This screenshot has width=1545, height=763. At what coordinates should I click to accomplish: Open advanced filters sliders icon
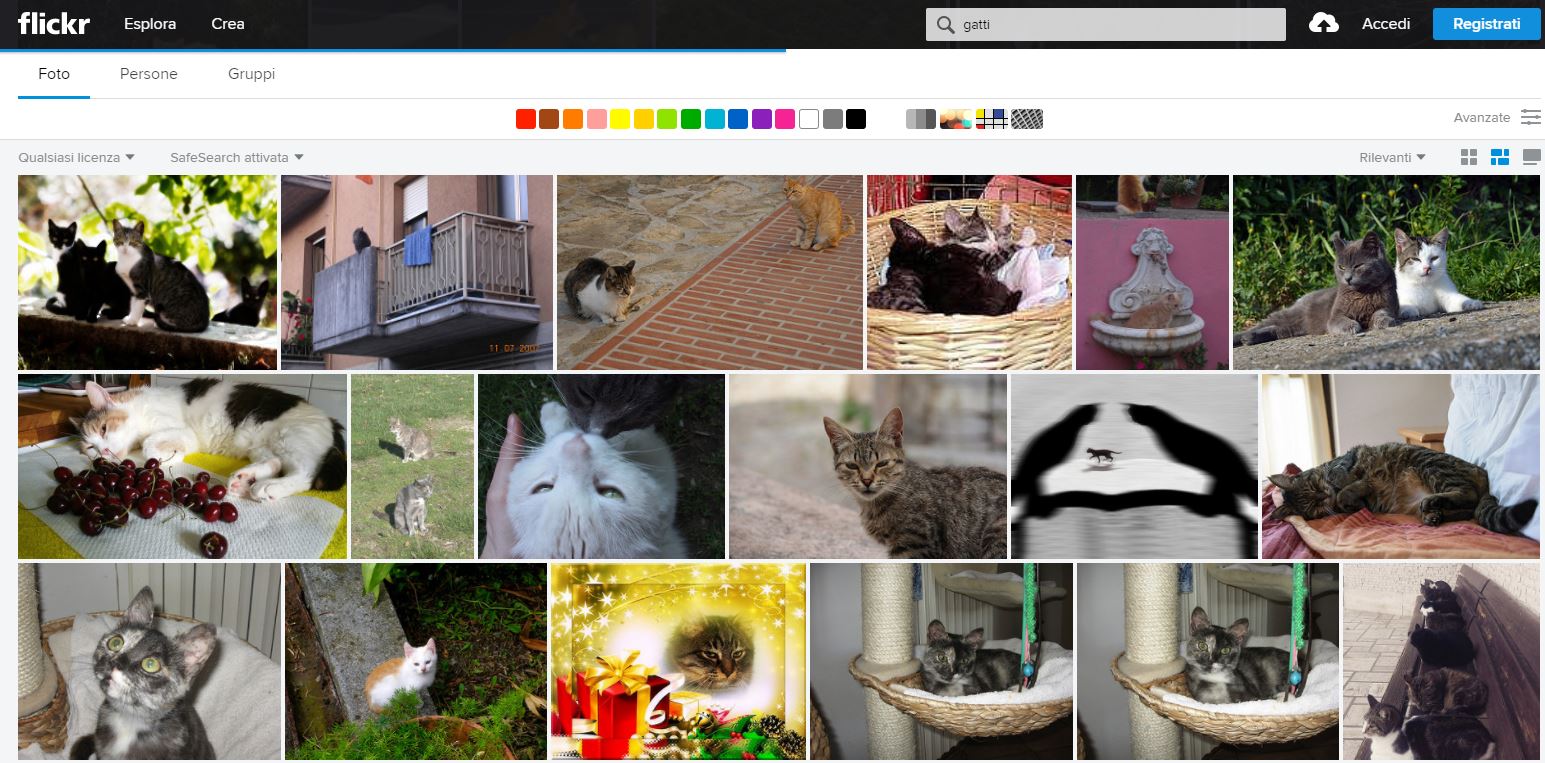coord(1530,117)
